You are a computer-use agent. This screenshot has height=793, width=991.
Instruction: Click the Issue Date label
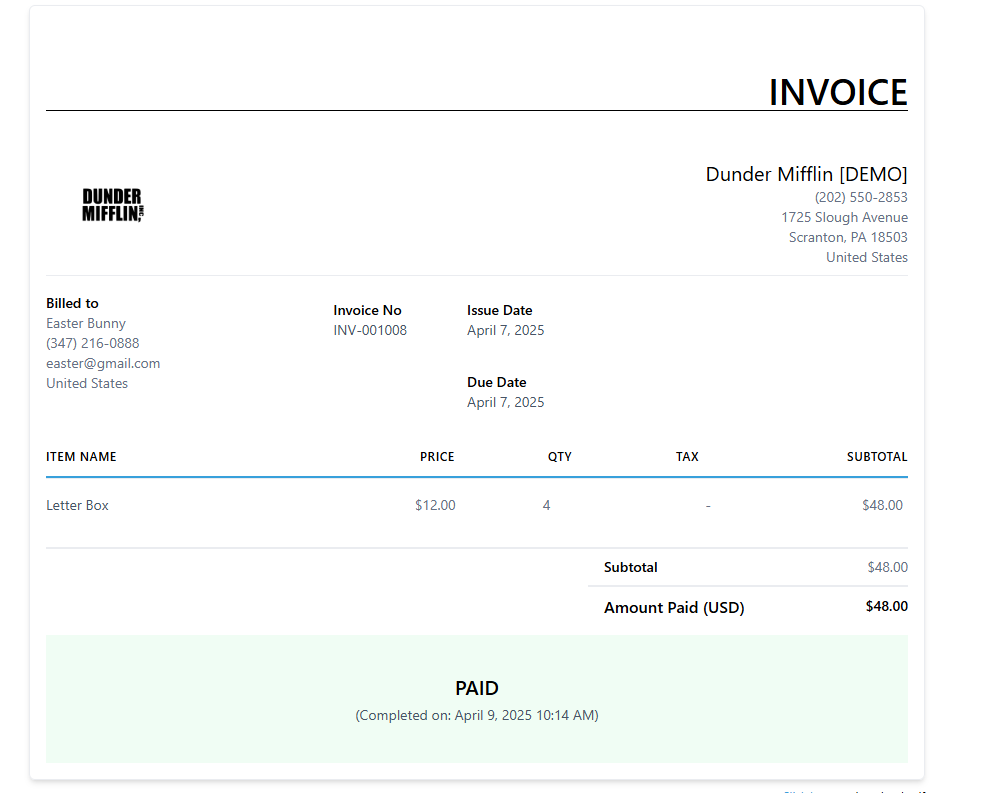499,310
